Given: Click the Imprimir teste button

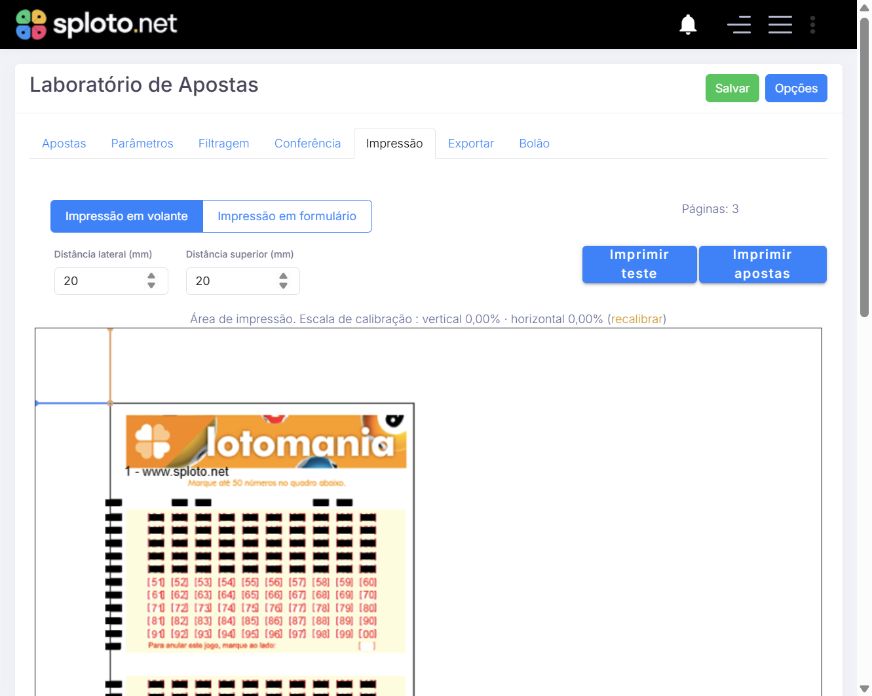Looking at the screenshot, I should pos(639,264).
